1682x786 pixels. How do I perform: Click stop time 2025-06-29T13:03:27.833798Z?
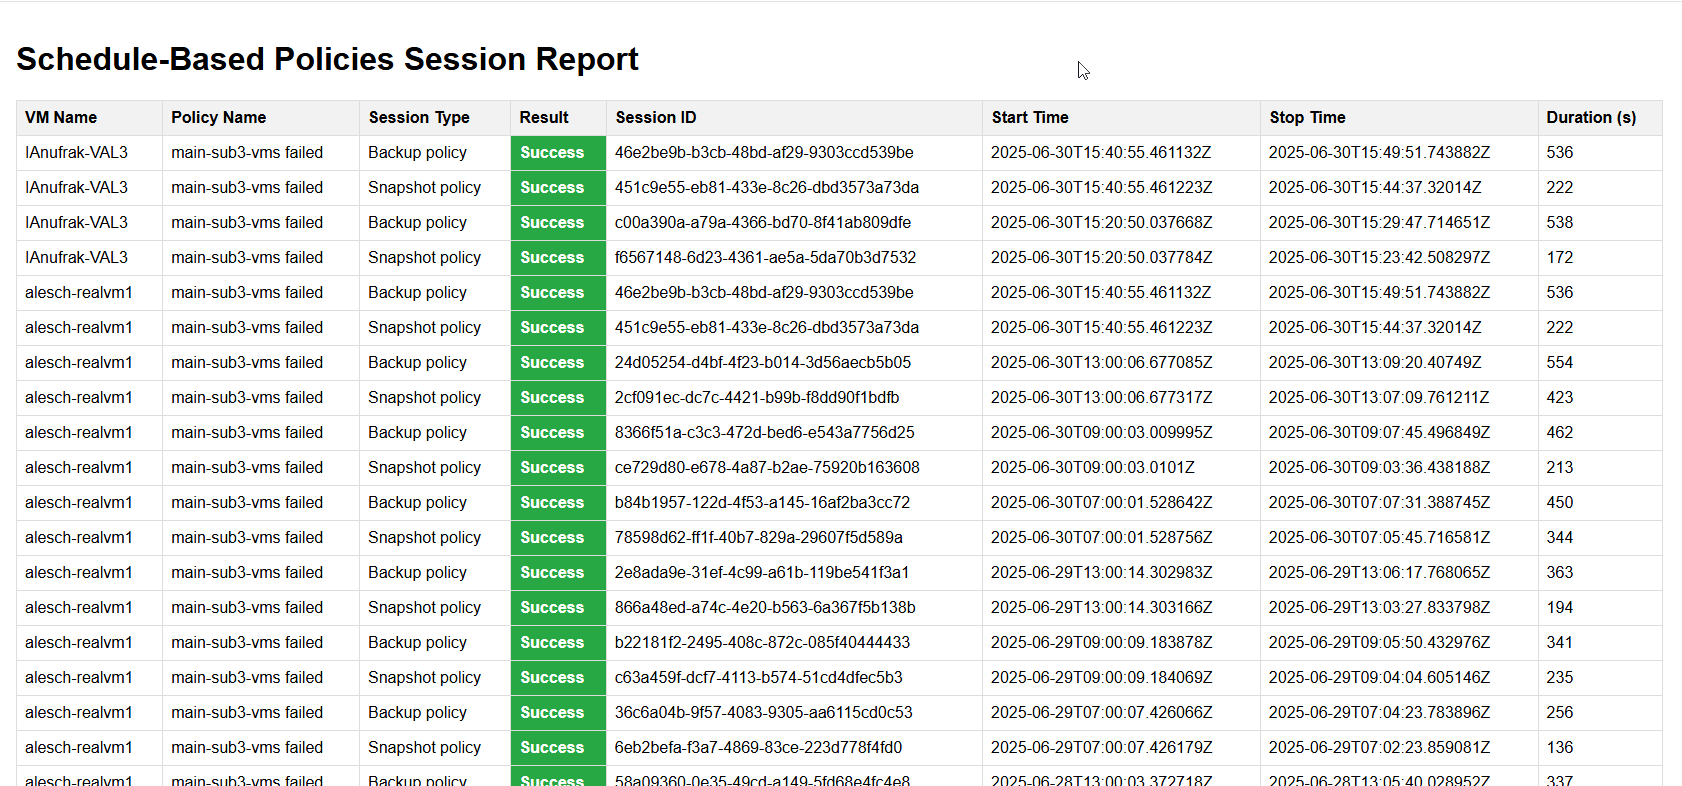coord(1379,607)
